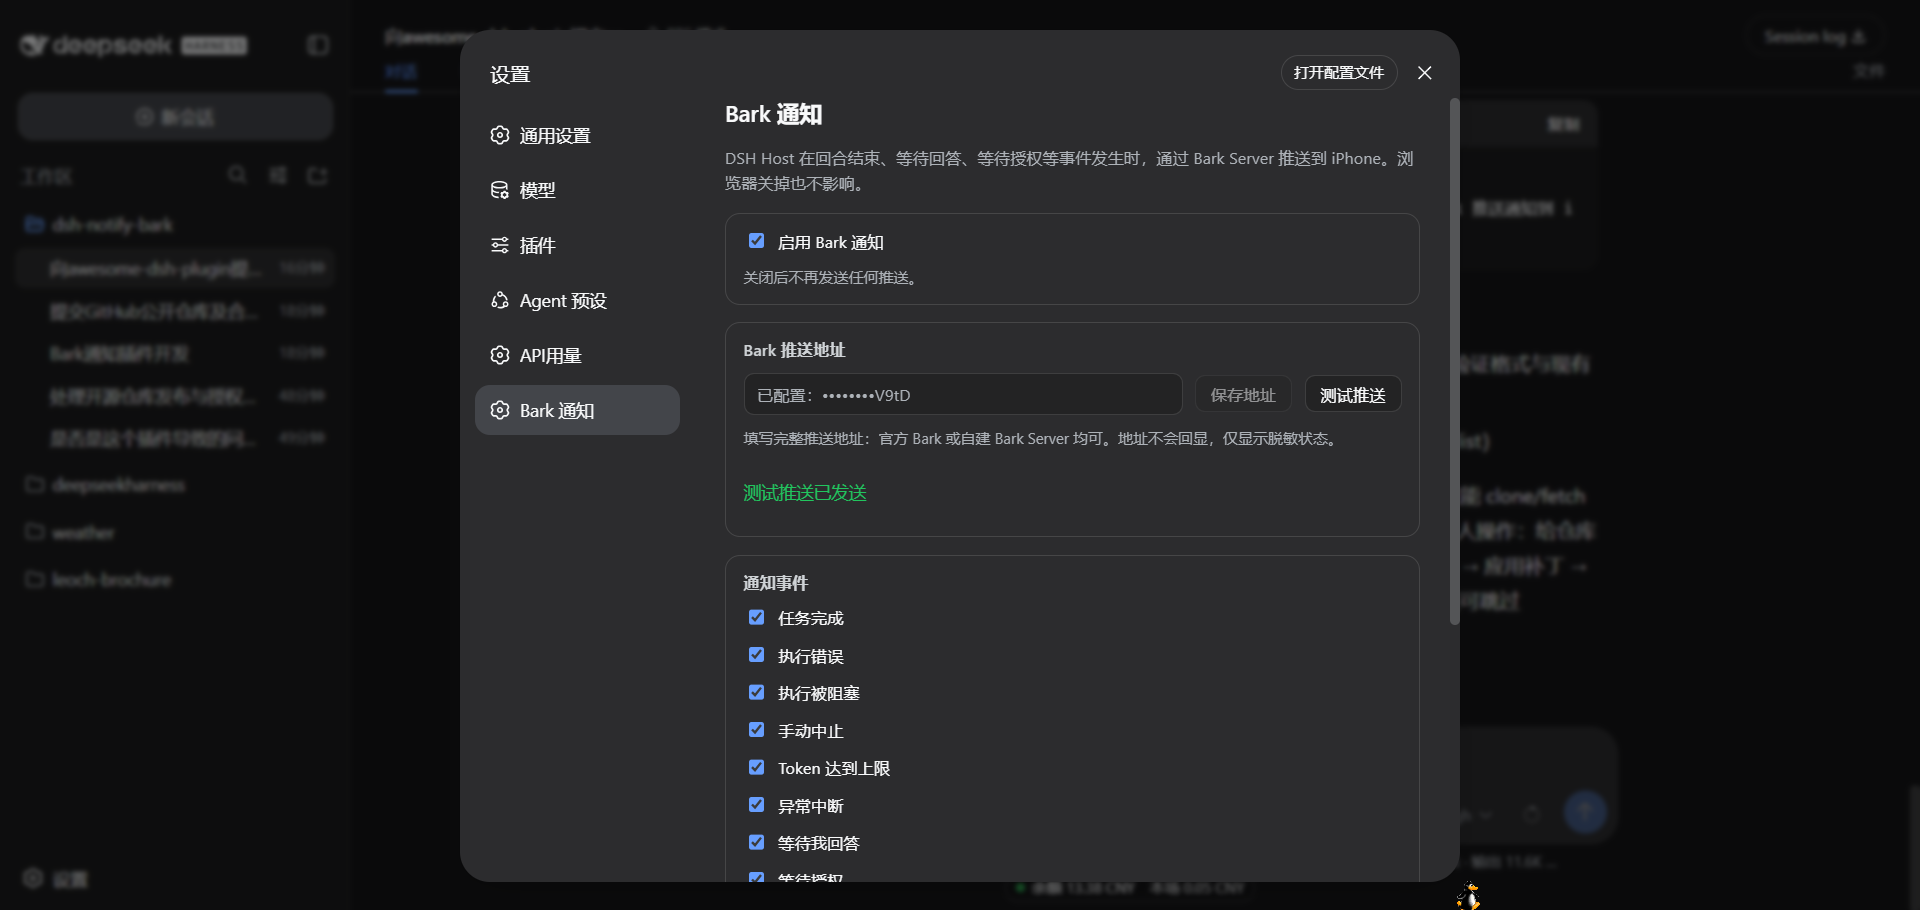Click the penguin mascot icon at the bottom
Image resolution: width=1920 pixels, height=910 pixels.
tap(1468, 896)
